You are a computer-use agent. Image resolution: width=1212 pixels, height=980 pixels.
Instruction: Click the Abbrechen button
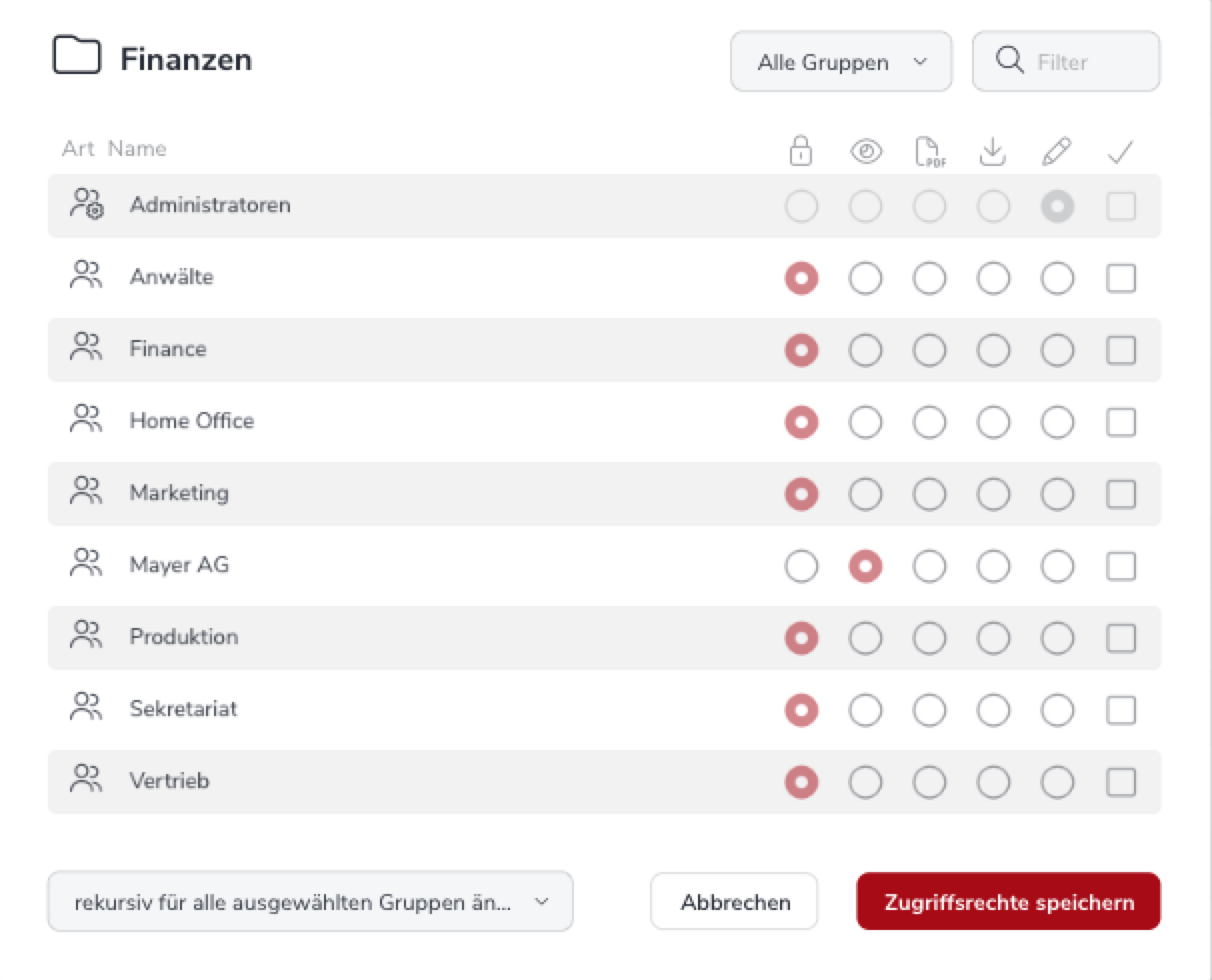click(735, 902)
